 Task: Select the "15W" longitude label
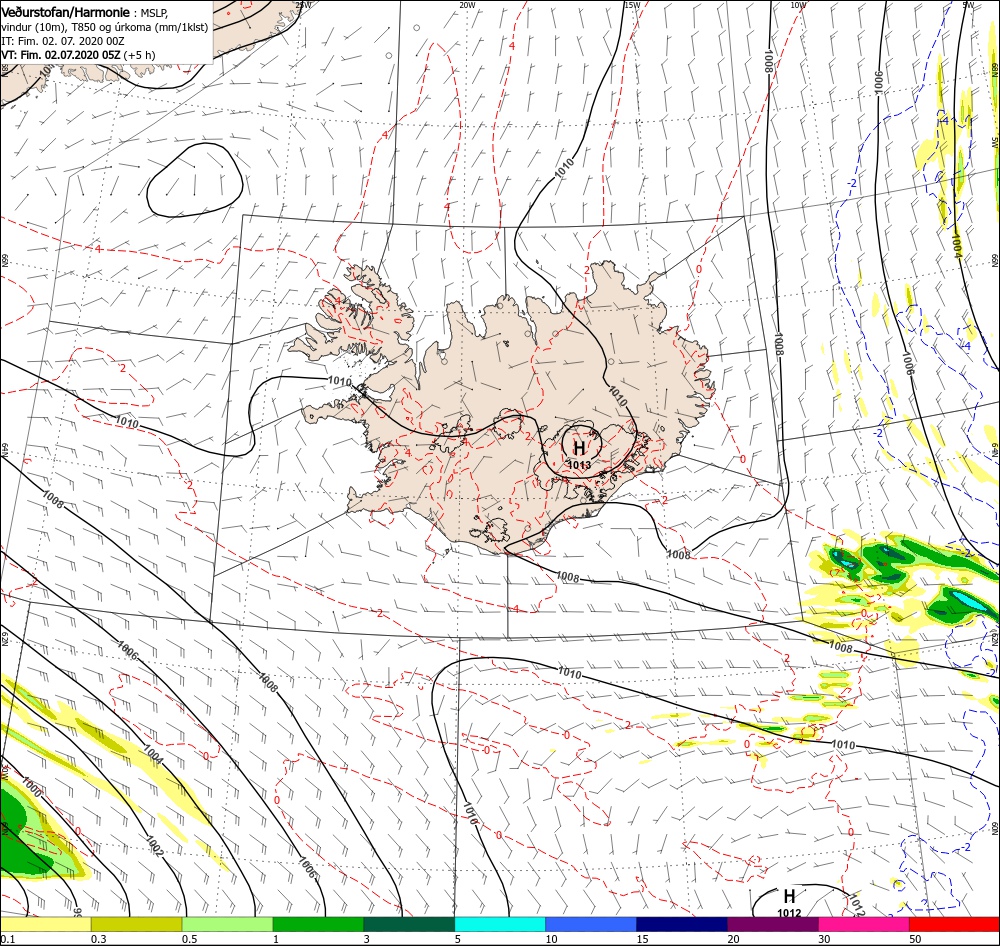tap(632, 5)
